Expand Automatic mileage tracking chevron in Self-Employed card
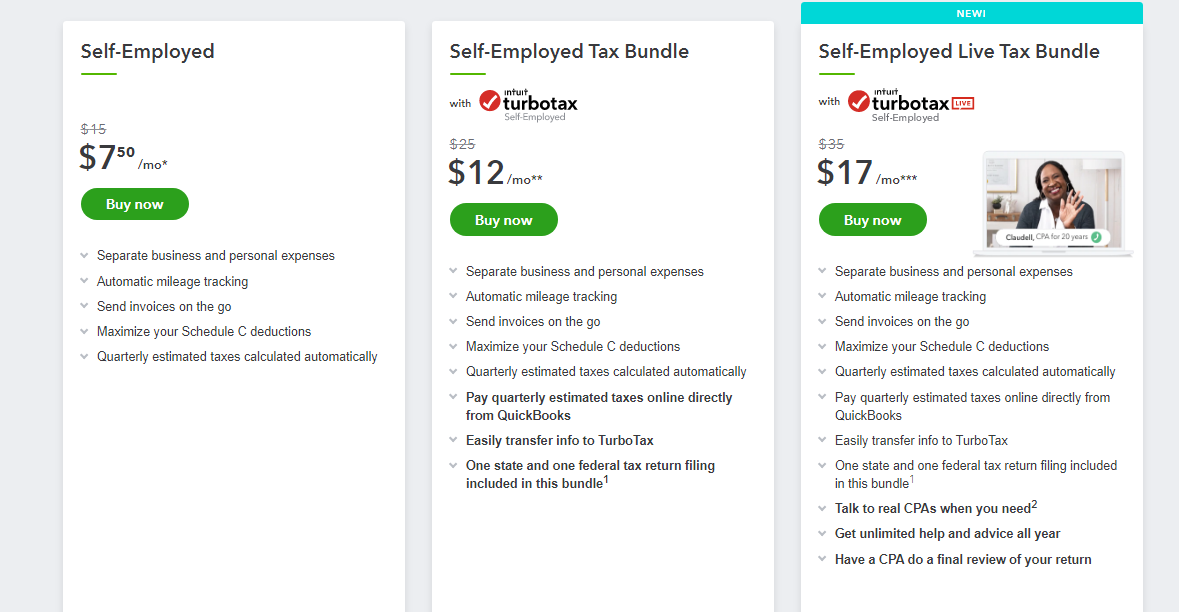The width and height of the screenshot is (1179, 612). click(84, 280)
